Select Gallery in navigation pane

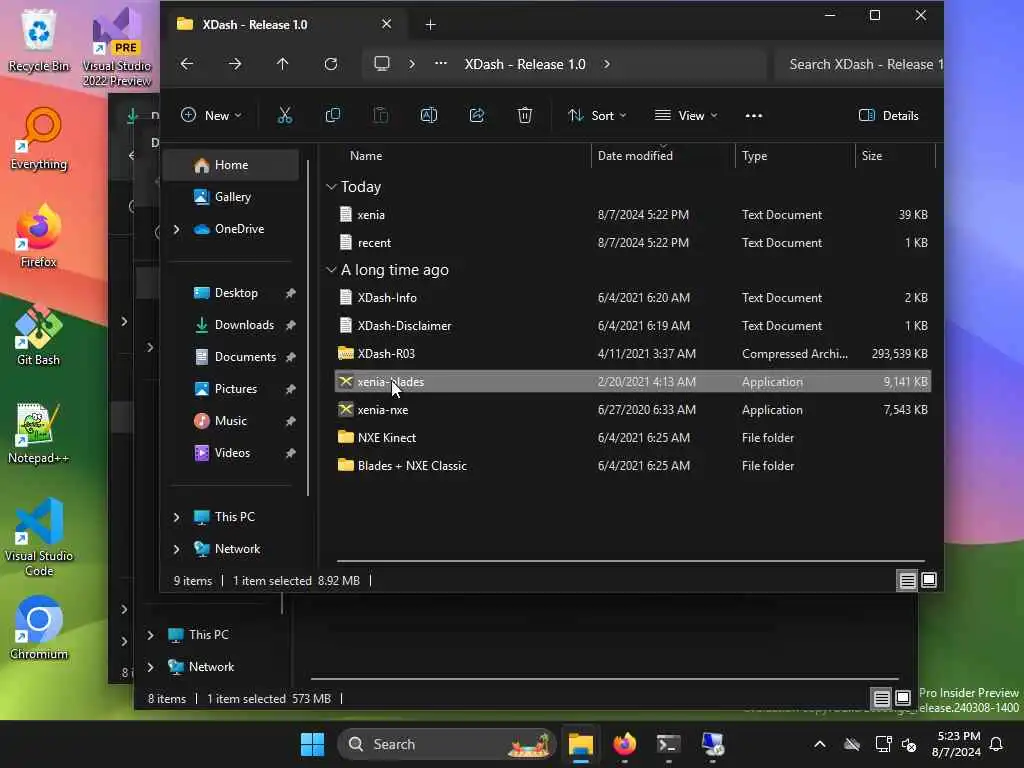[x=230, y=197]
